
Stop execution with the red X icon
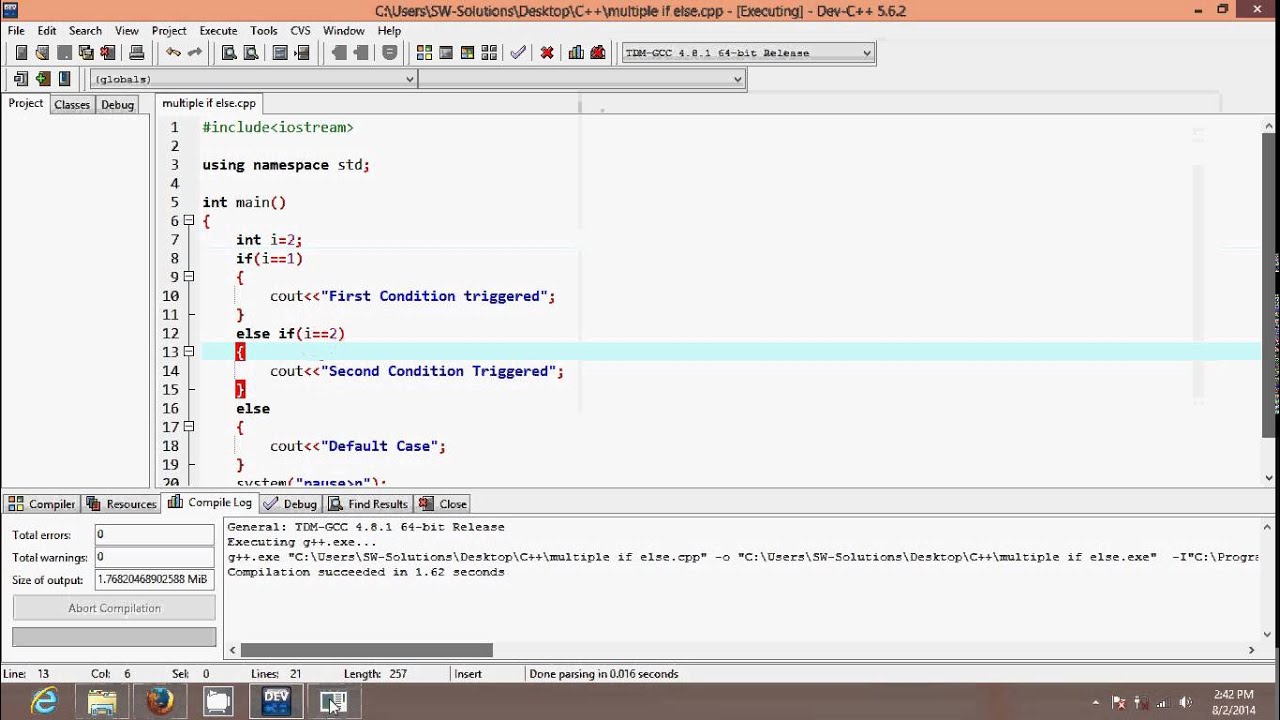547,53
